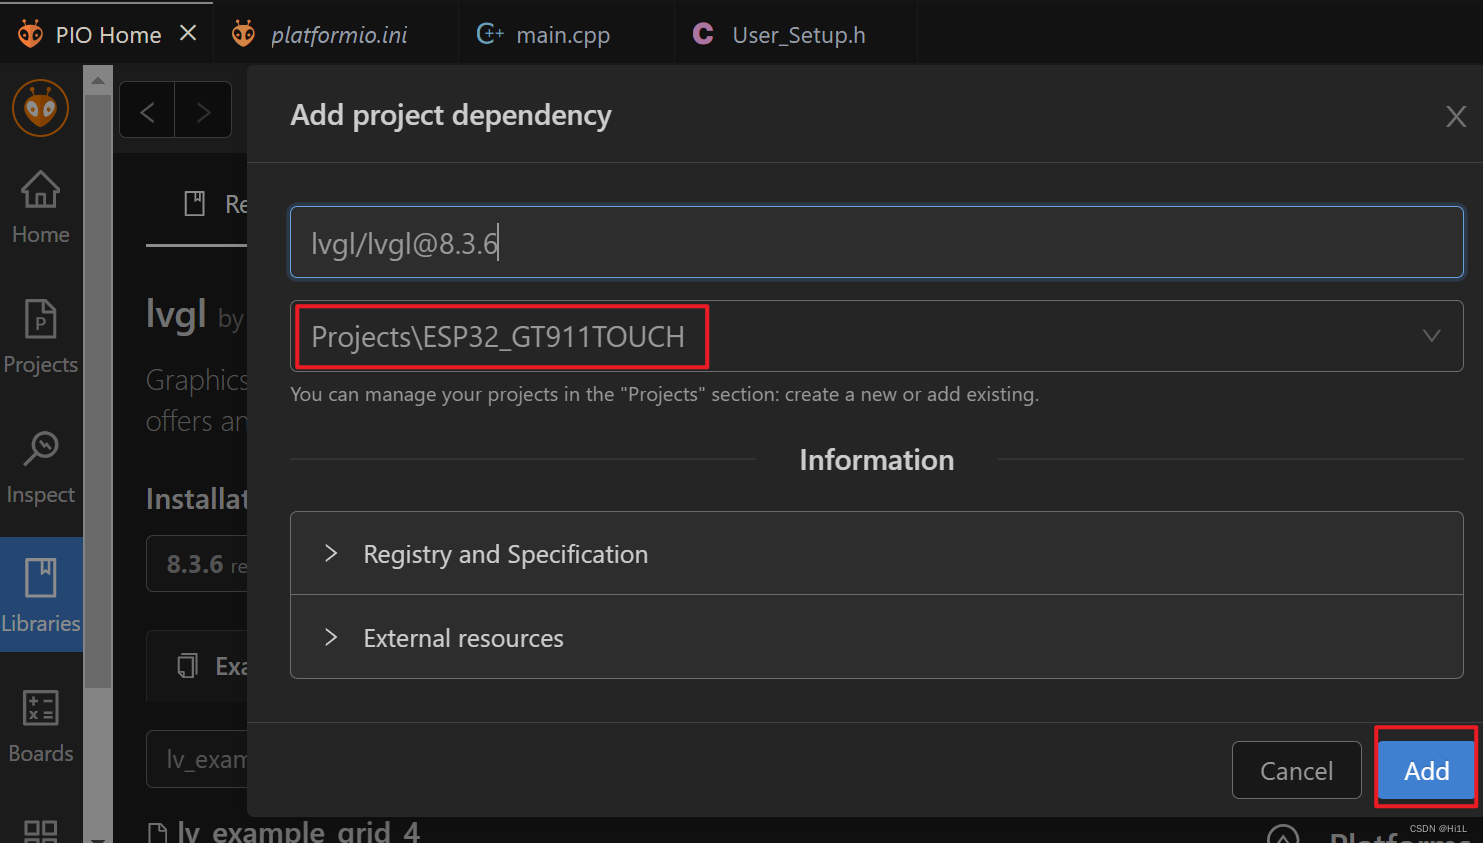This screenshot has height=843, width=1483.
Task: Go to Home in PIO sidebar
Action: pos(41,208)
